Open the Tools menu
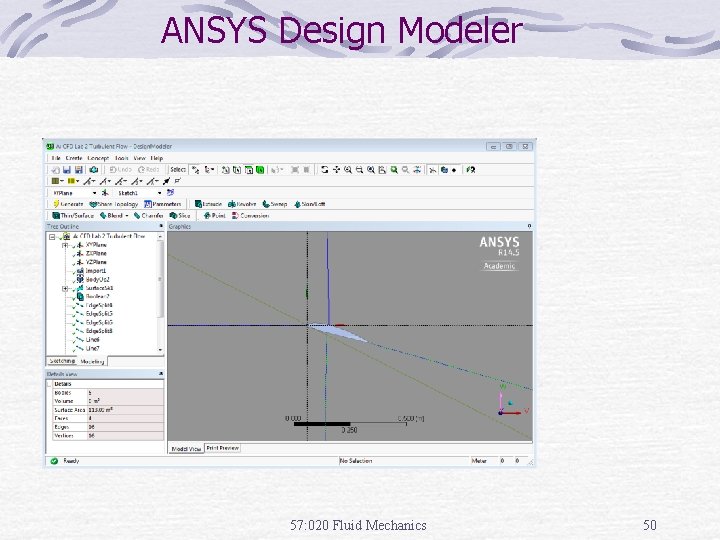 pyautogui.click(x=122, y=158)
